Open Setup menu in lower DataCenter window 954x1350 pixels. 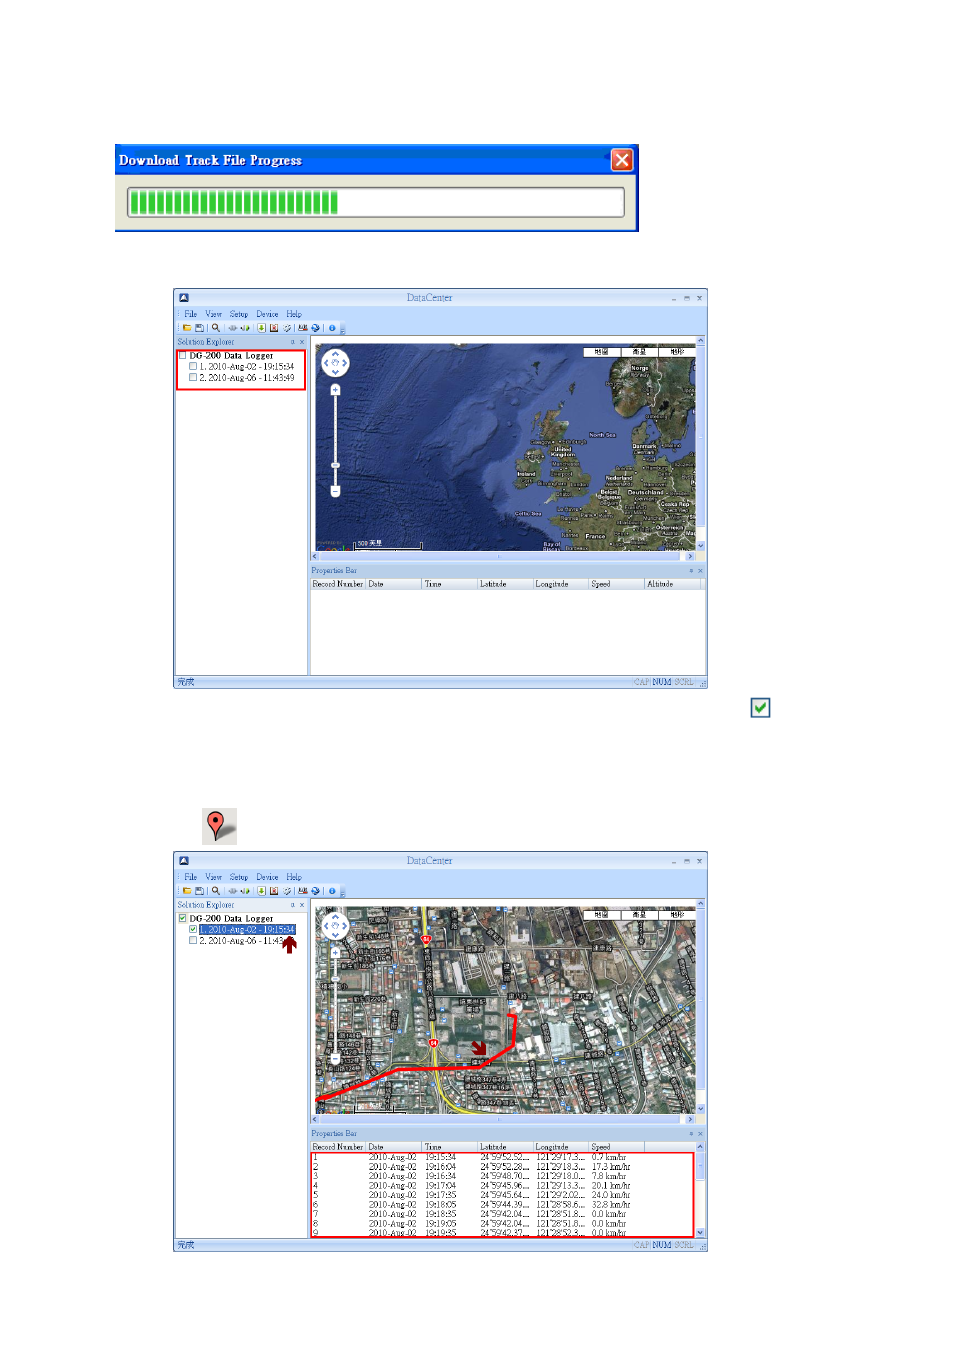(239, 877)
